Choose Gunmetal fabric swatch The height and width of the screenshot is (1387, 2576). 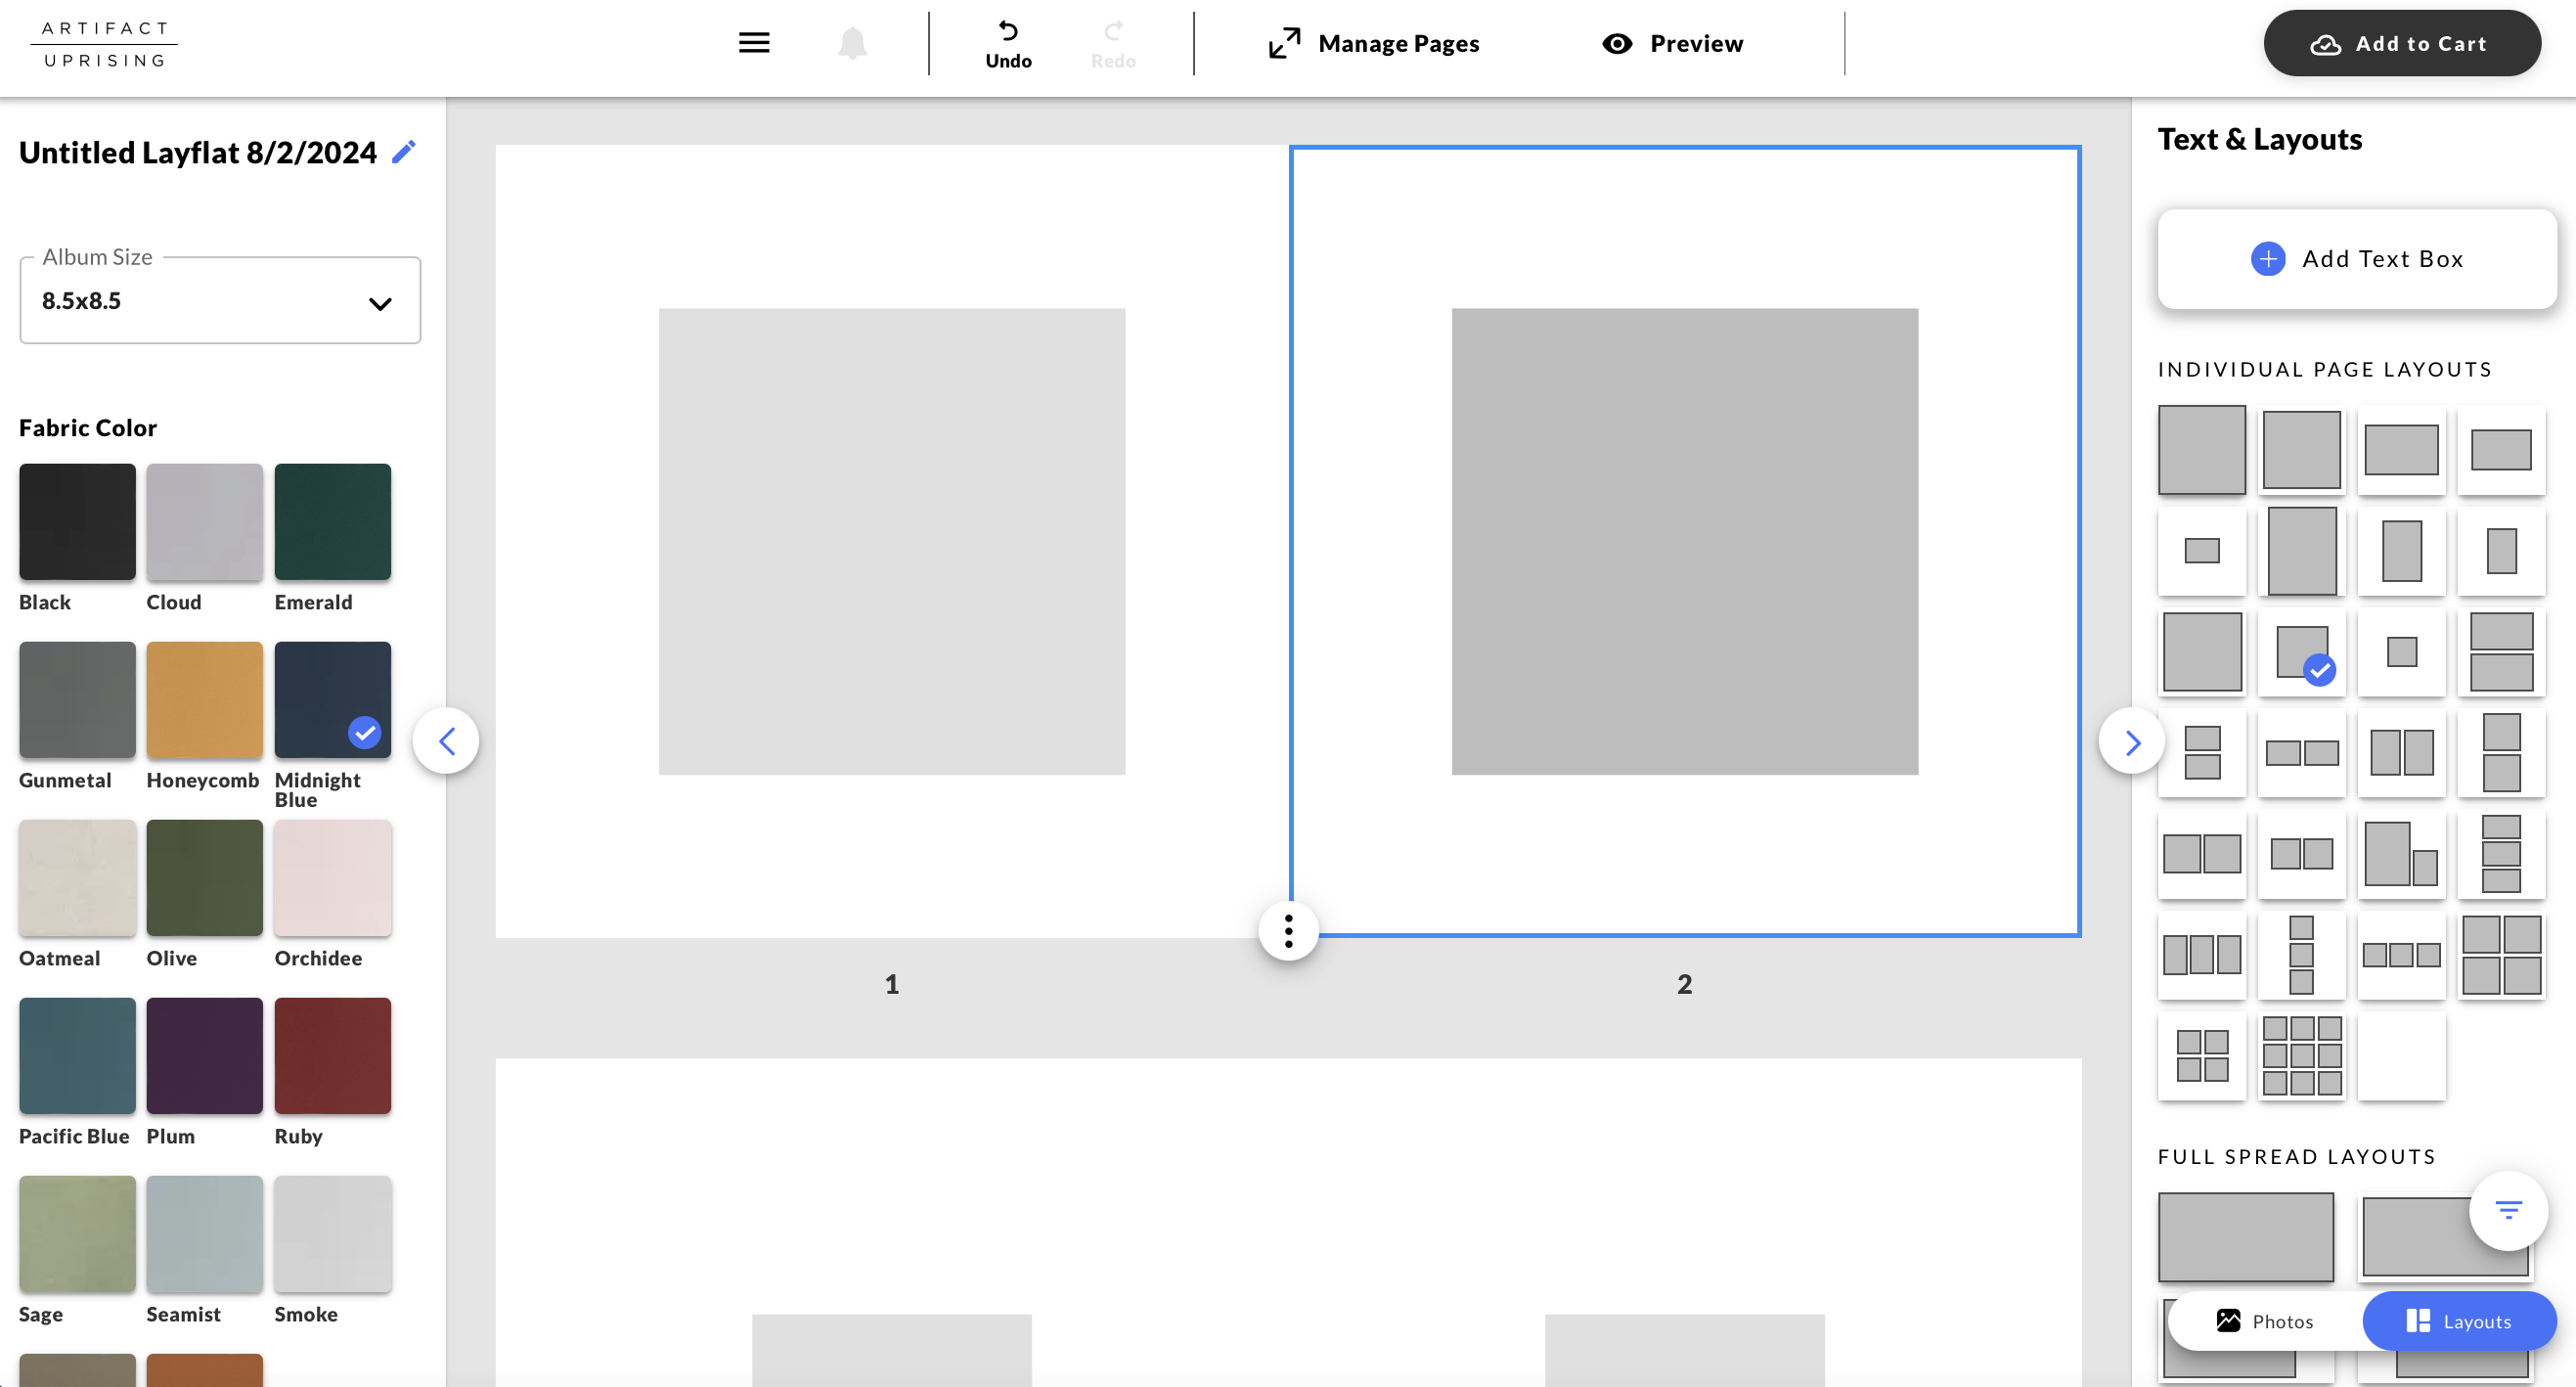77,699
